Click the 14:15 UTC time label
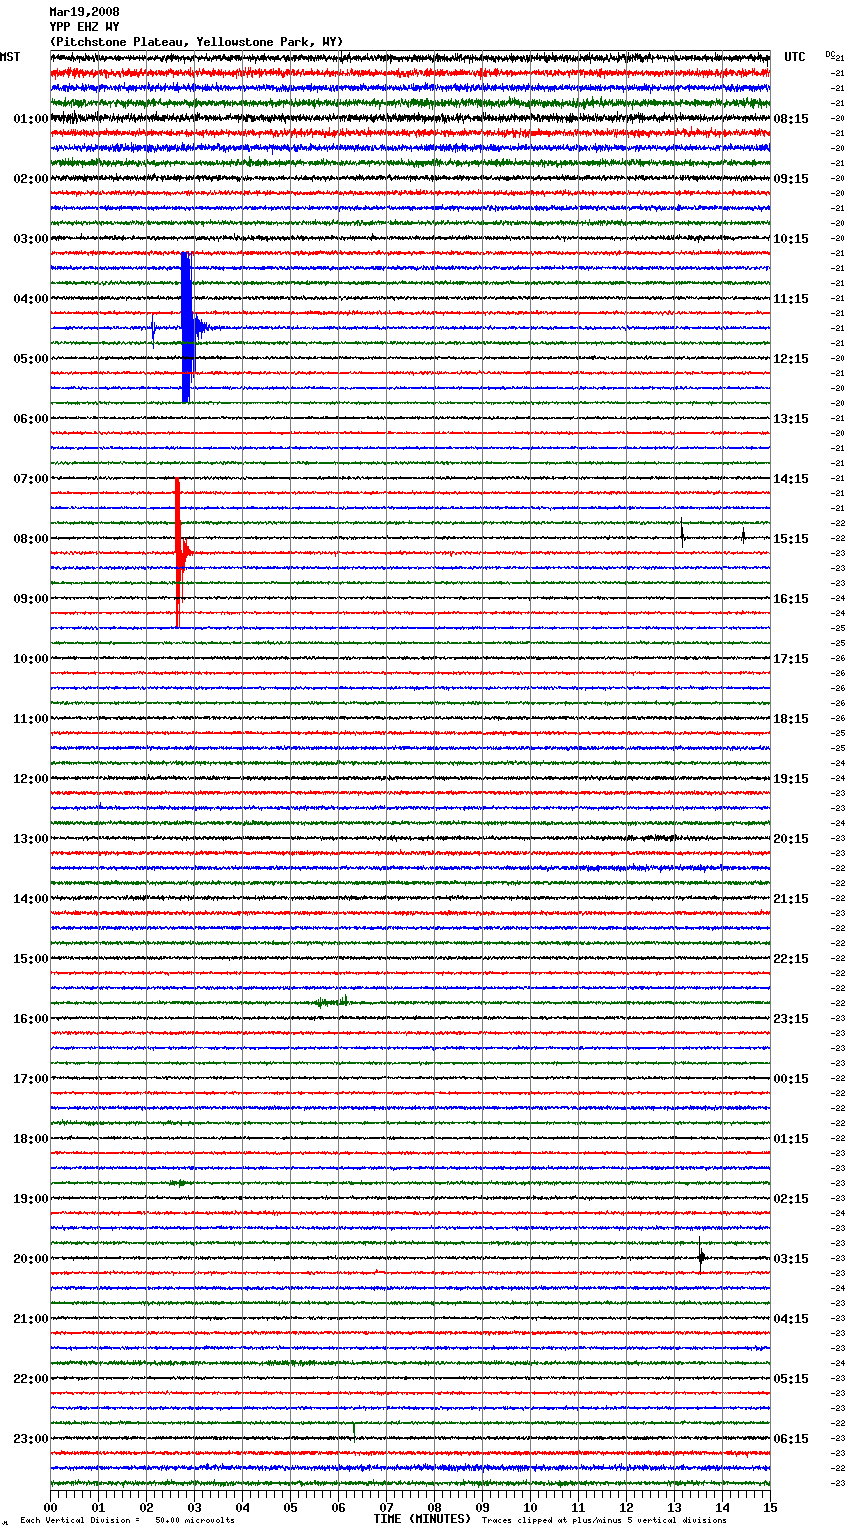 click(x=791, y=479)
